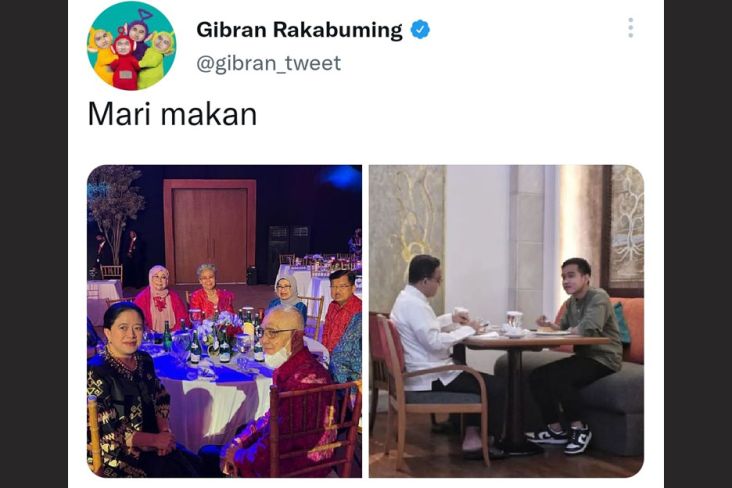
Task: Click the decorative tree in left photo
Action: point(113,210)
